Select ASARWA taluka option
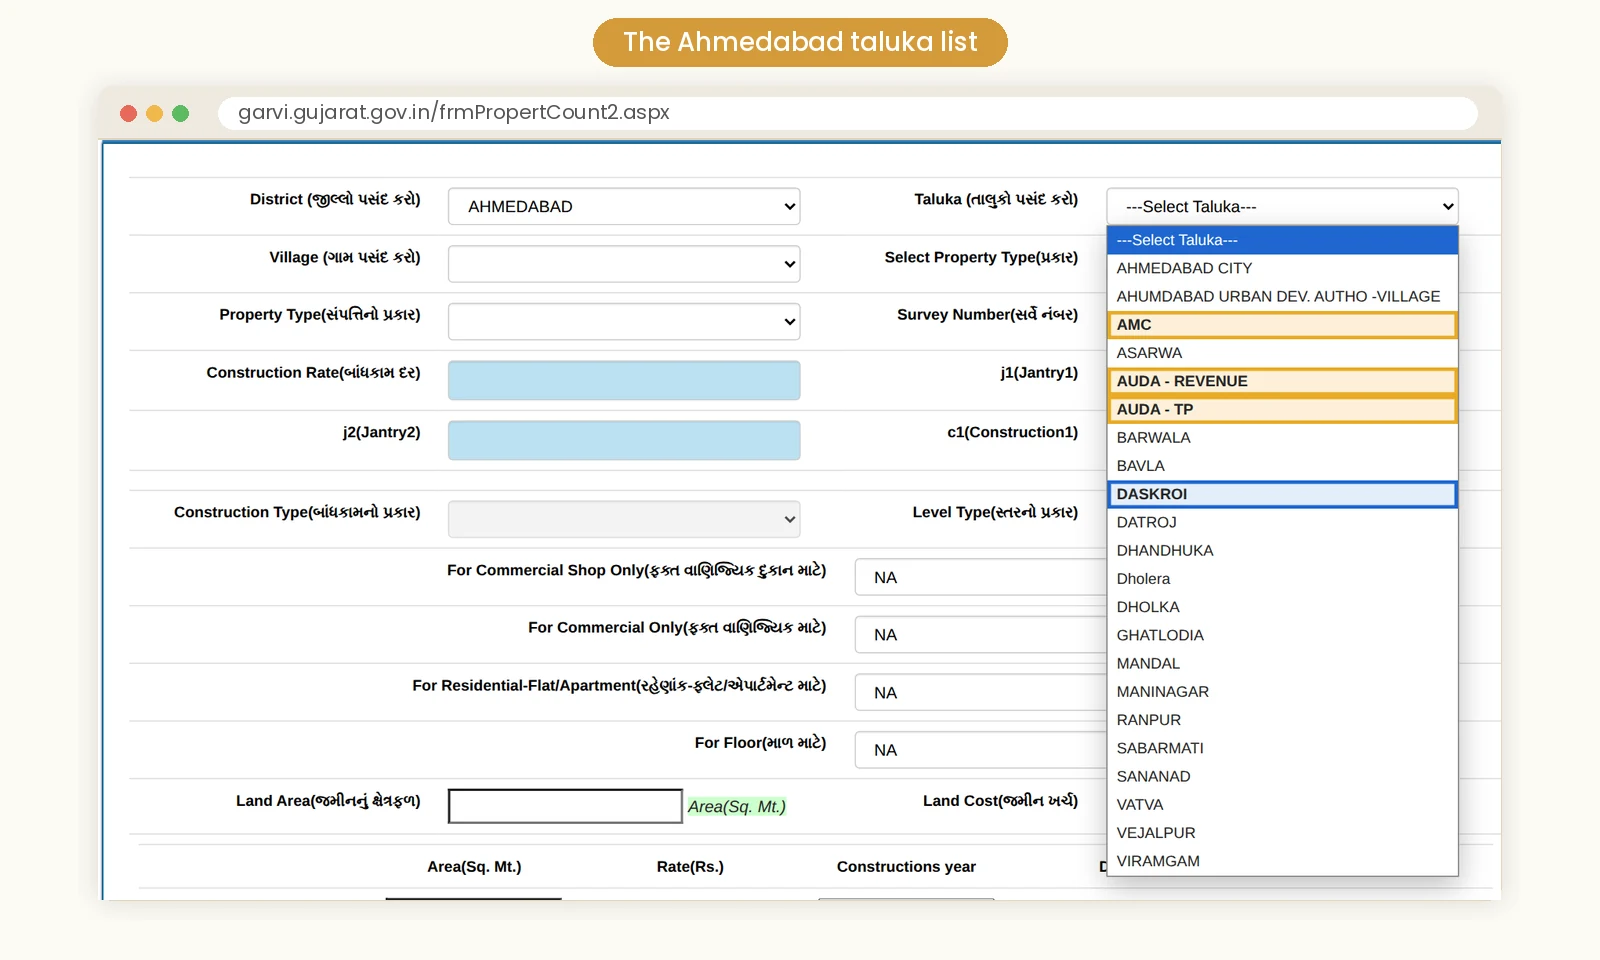Screen dimensions: 1600x960 click(x=1282, y=353)
